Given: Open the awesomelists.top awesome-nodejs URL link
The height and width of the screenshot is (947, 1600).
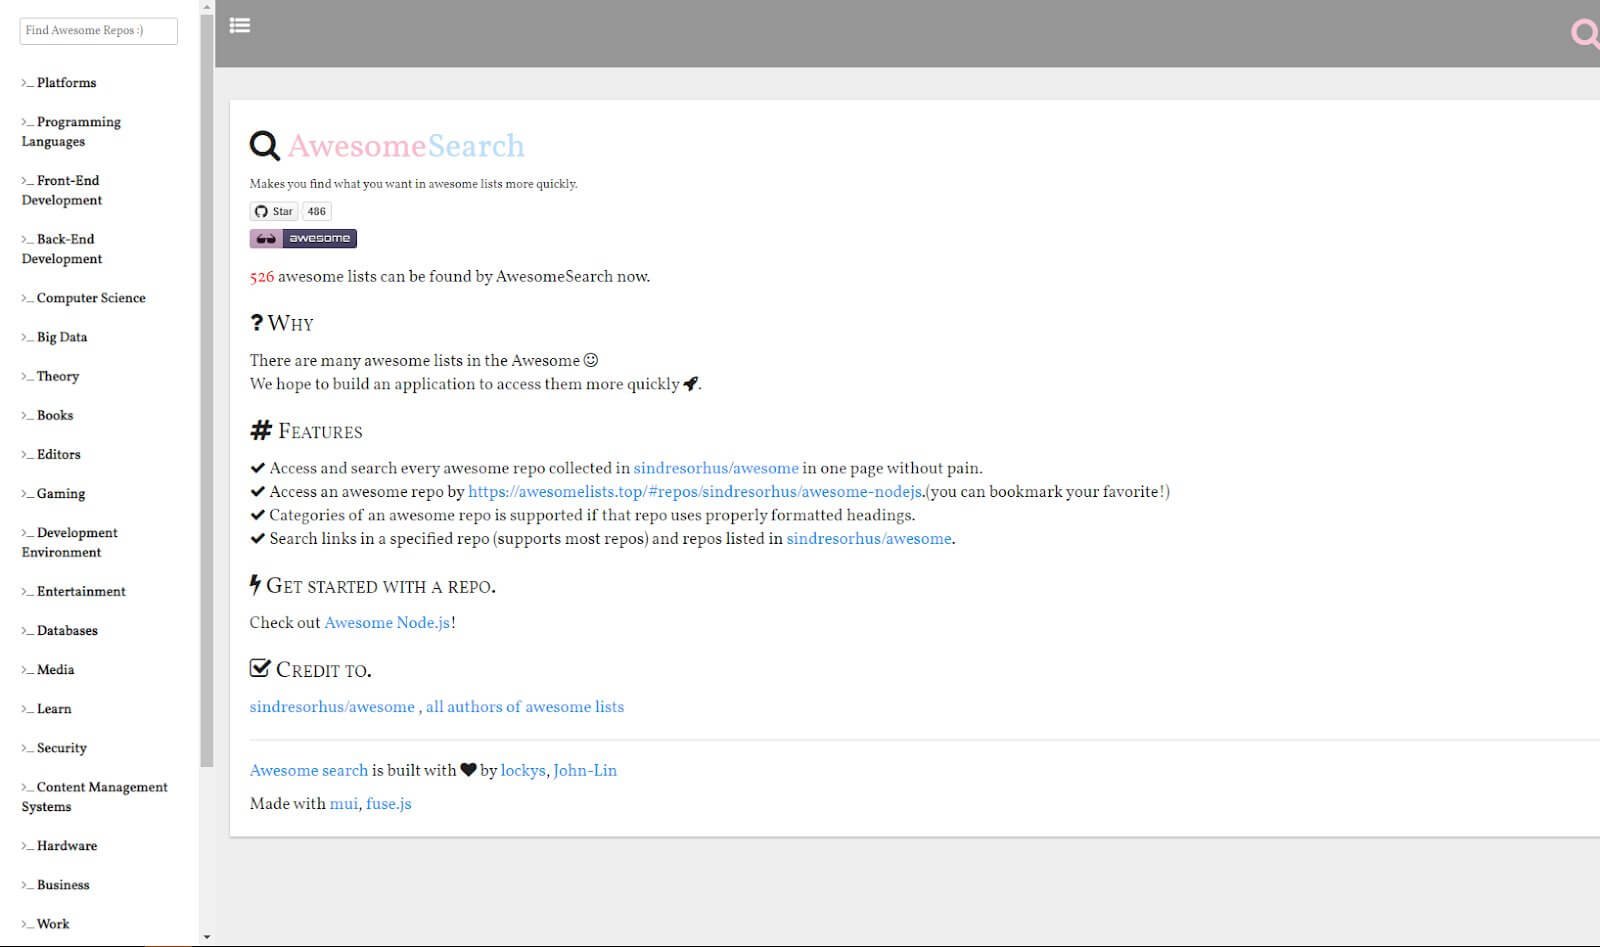Looking at the screenshot, I should point(695,492).
